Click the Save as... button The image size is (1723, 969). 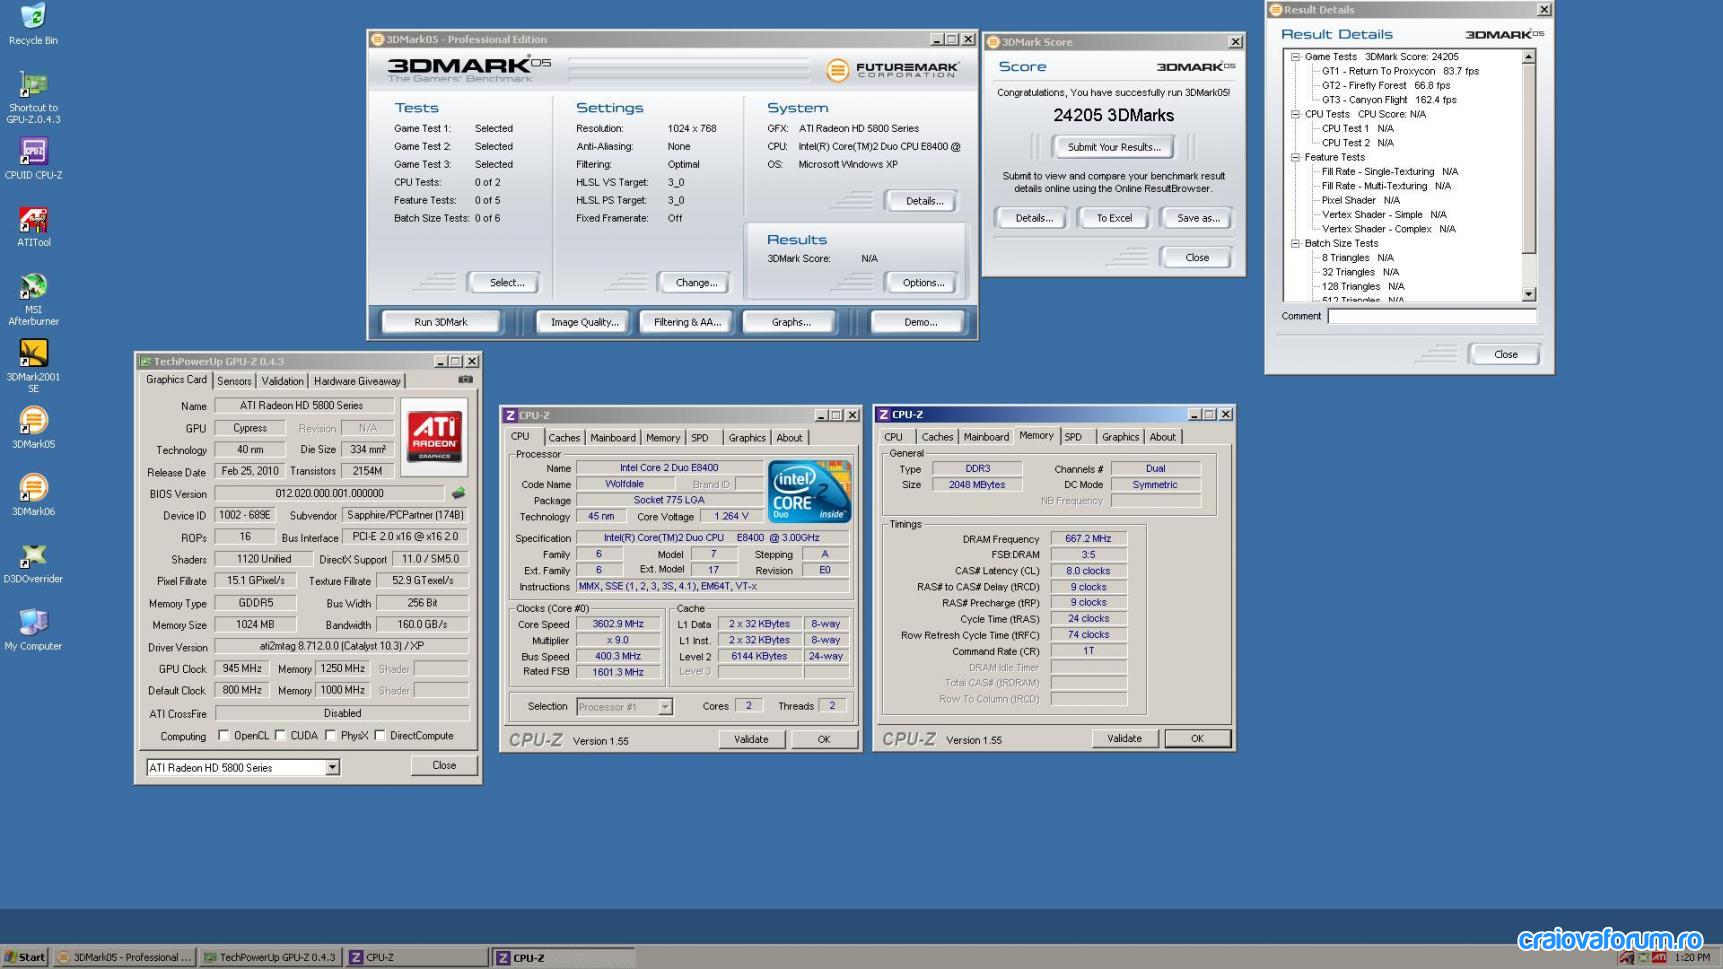coord(1198,218)
